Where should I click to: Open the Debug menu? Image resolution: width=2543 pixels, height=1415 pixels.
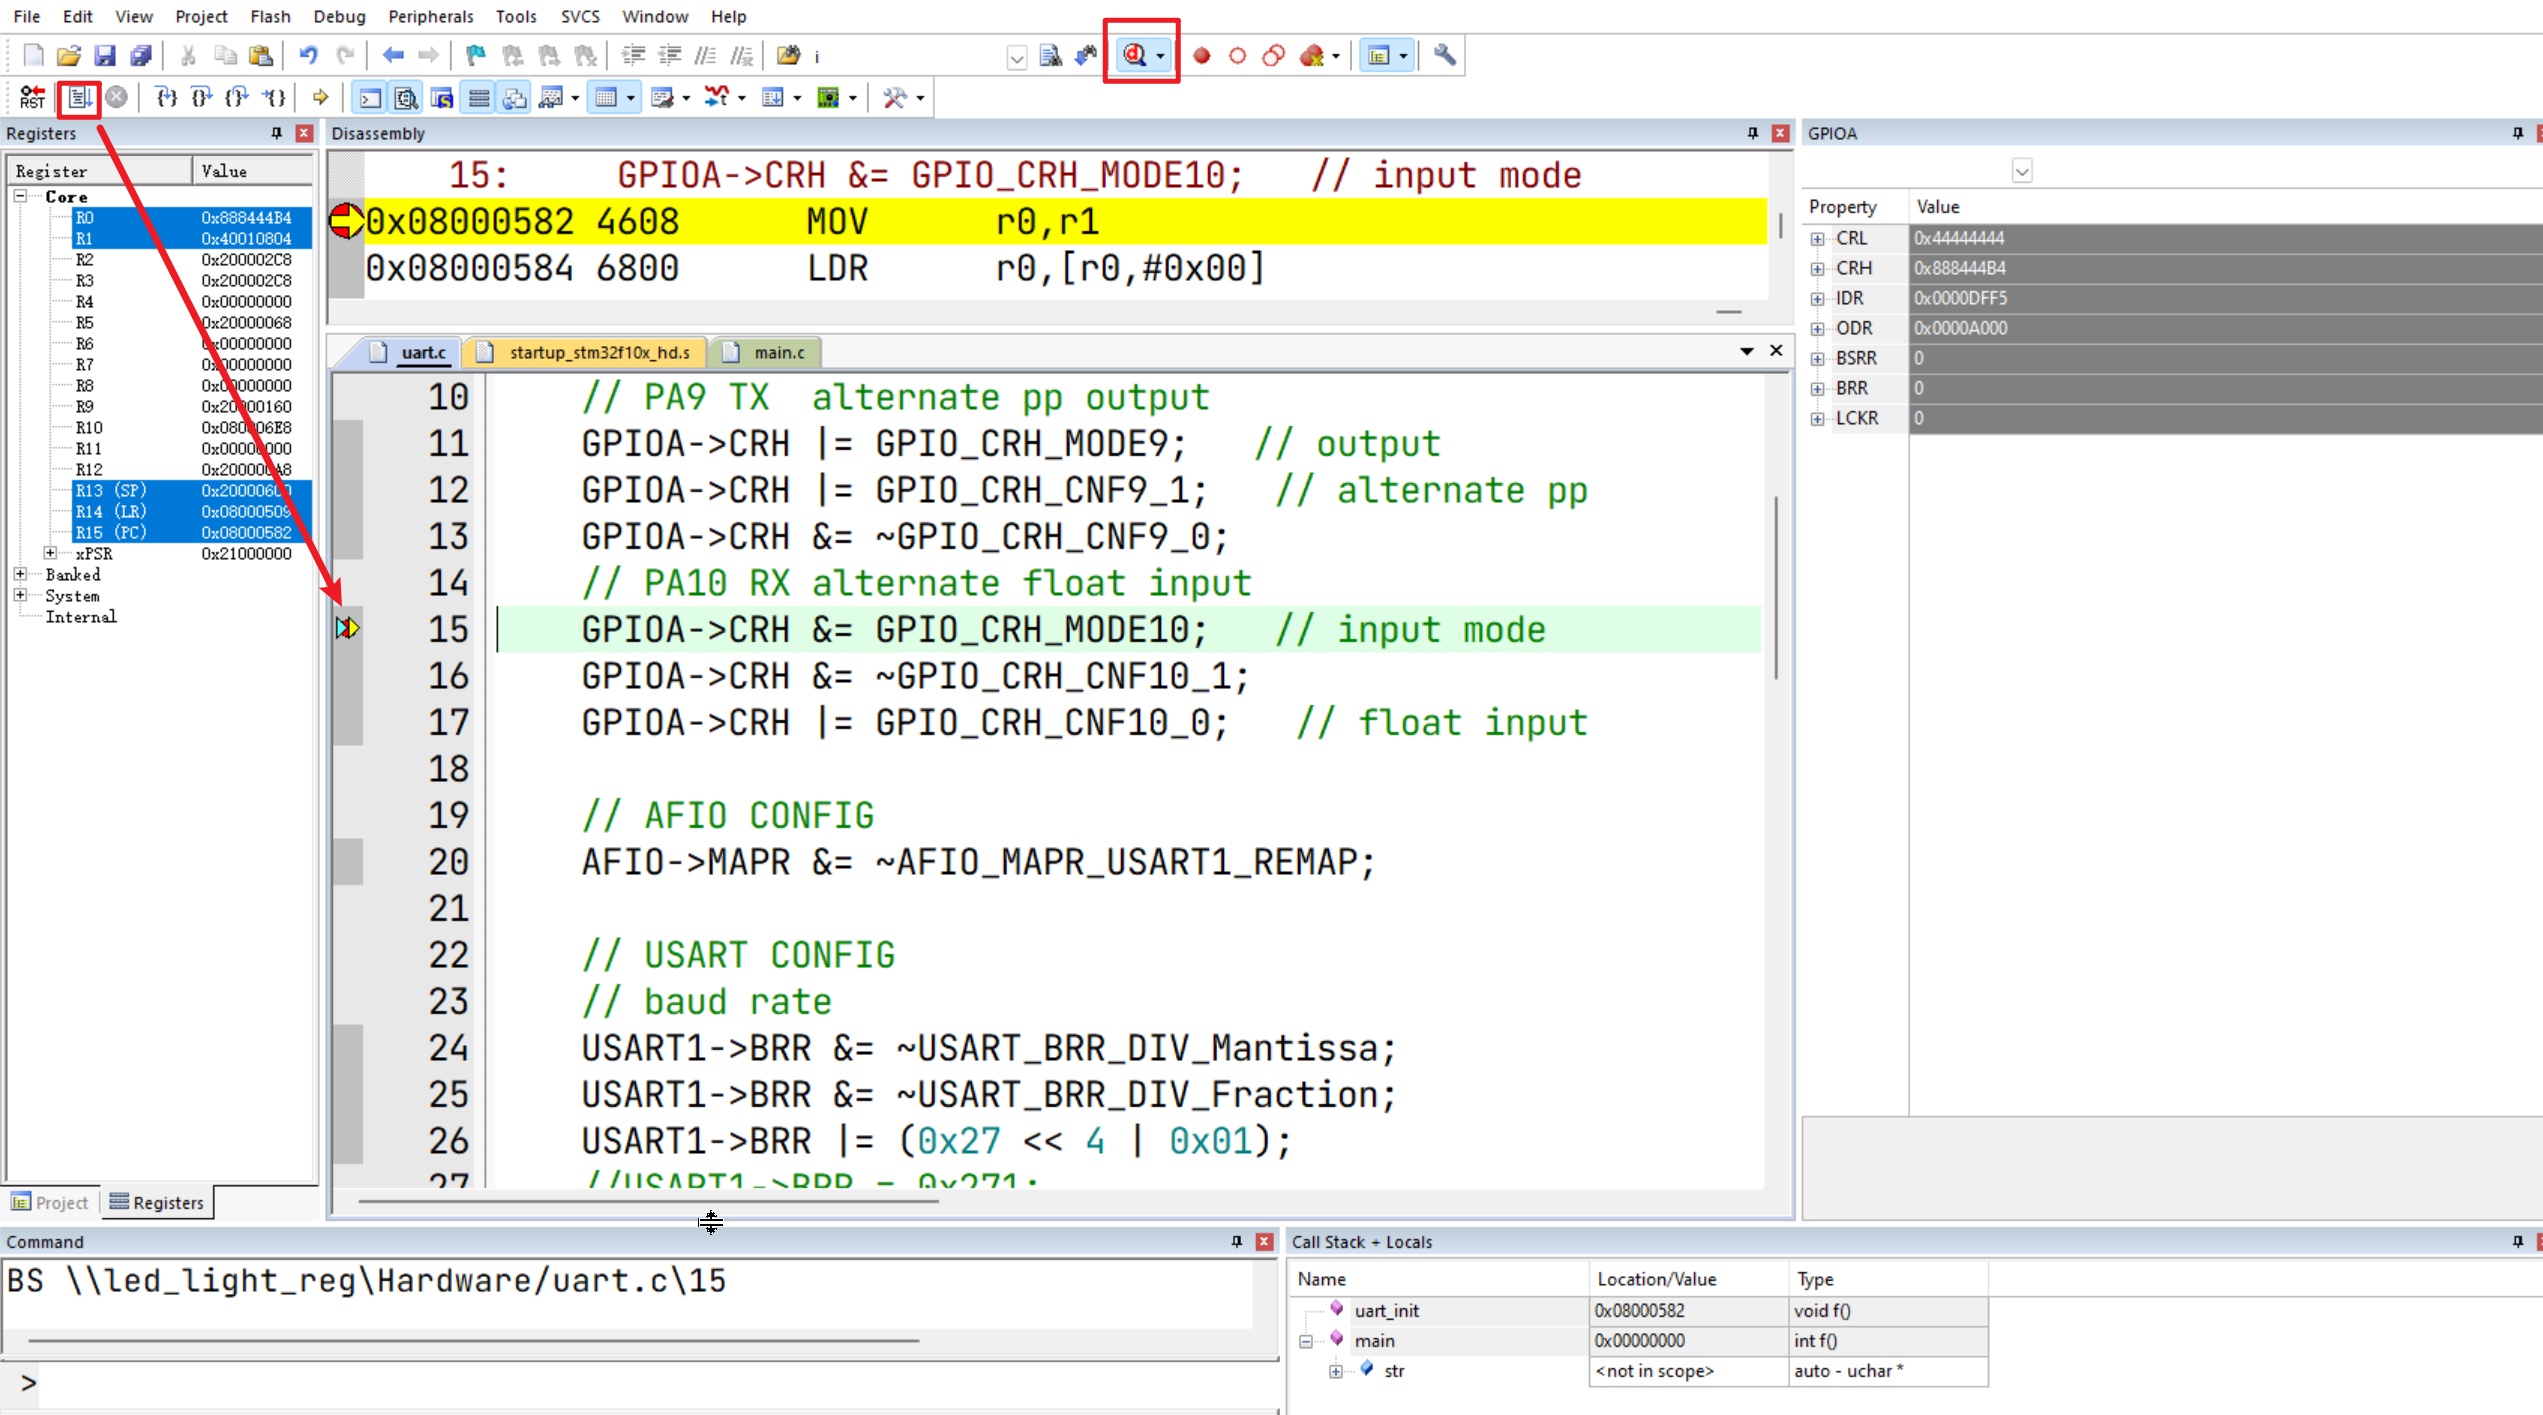pyautogui.click(x=339, y=16)
